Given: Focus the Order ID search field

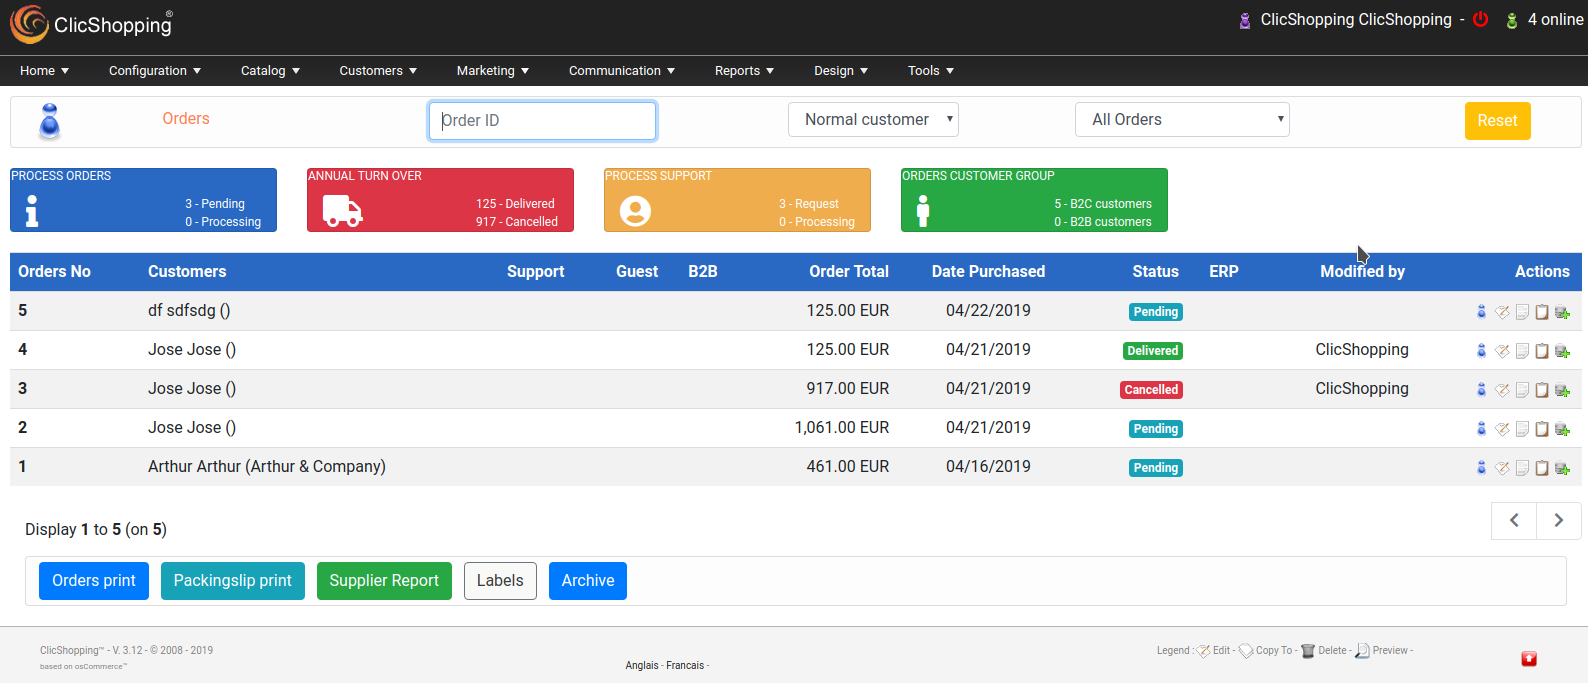Looking at the screenshot, I should tap(542, 120).
